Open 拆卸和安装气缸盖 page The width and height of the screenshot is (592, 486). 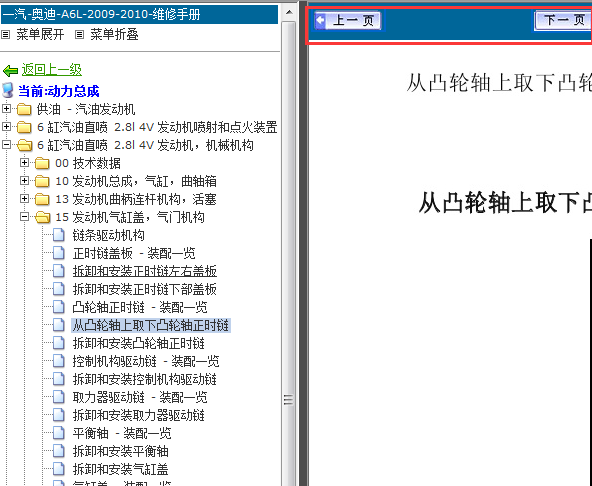pyautogui.click(x=120, y=470)
